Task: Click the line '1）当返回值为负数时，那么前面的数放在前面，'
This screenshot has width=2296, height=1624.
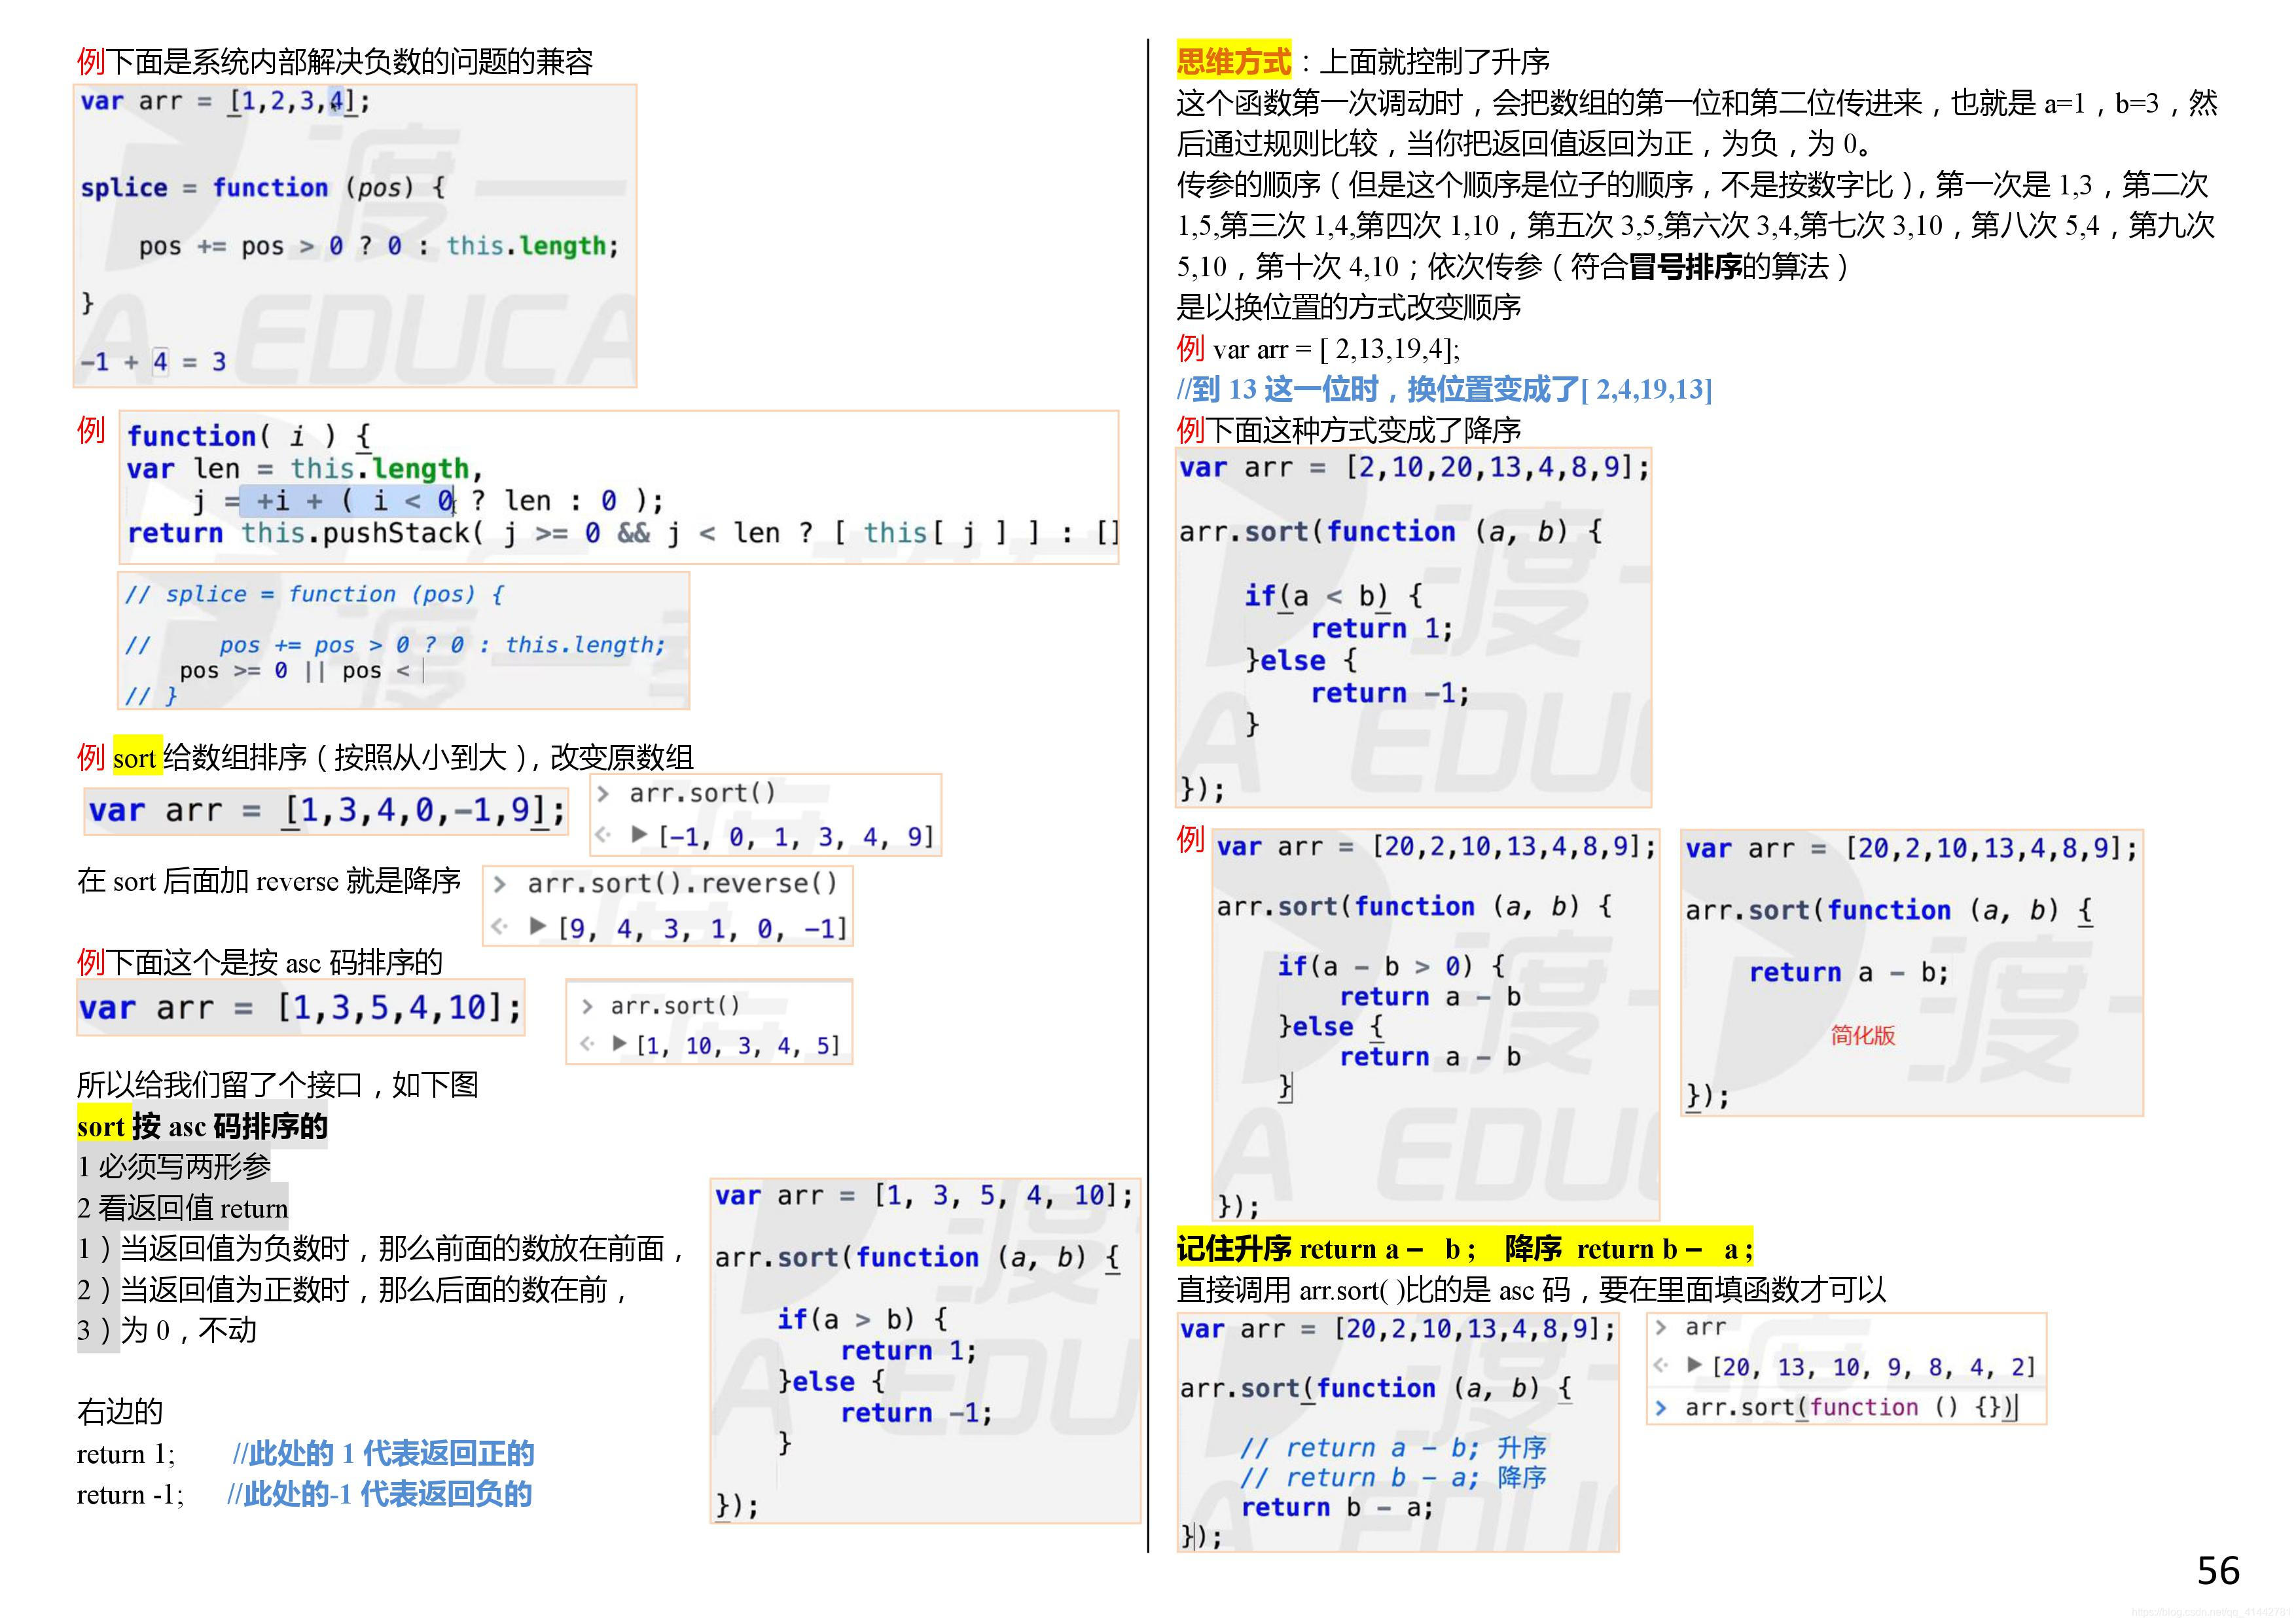Action: point(383,1249)
